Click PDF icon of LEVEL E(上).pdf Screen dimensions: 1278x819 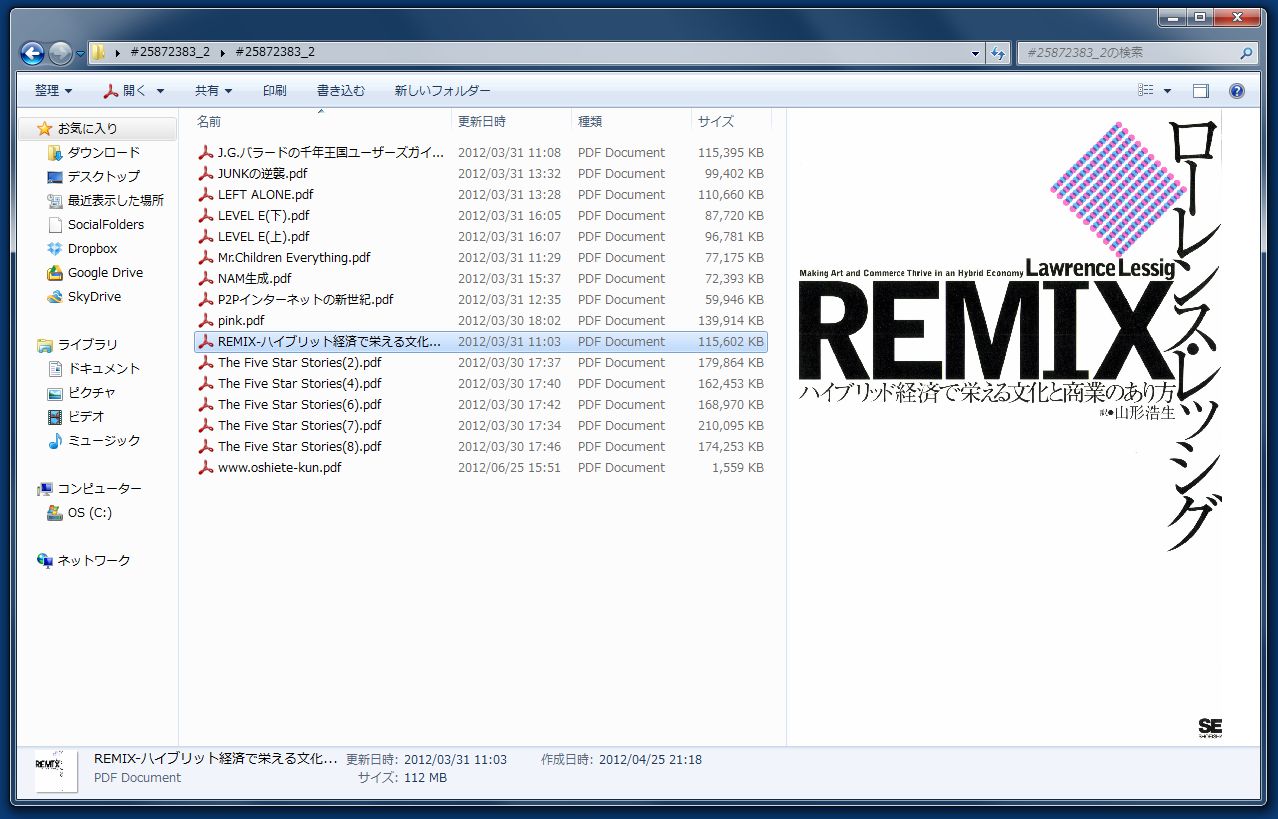pyautogui.click(x=206, y=236)
